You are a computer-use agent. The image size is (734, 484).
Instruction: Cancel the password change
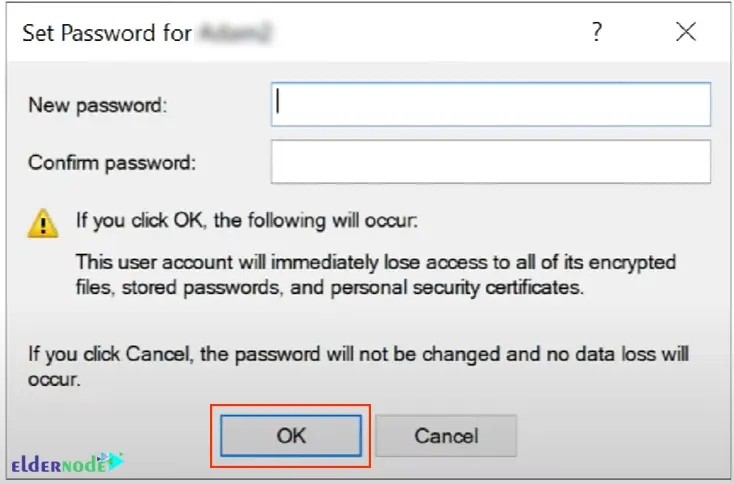(x=446, y=436)
